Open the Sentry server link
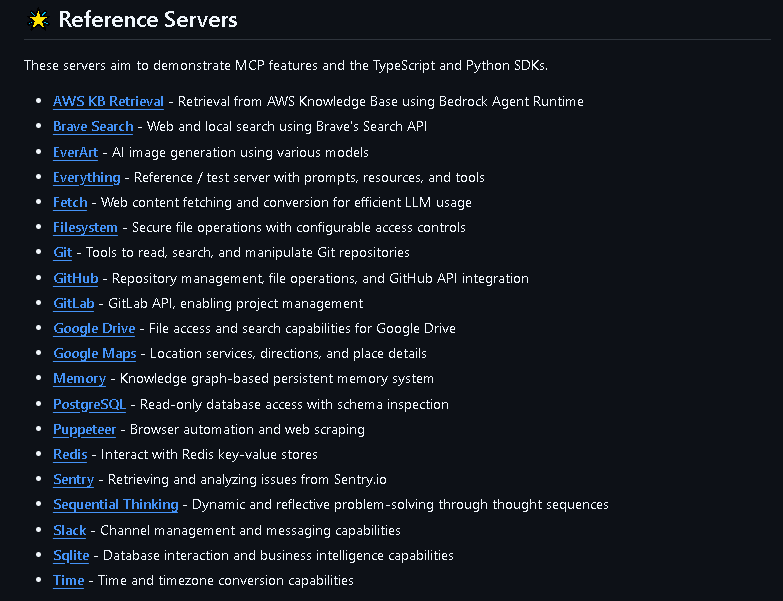 [x=73, y=479]
